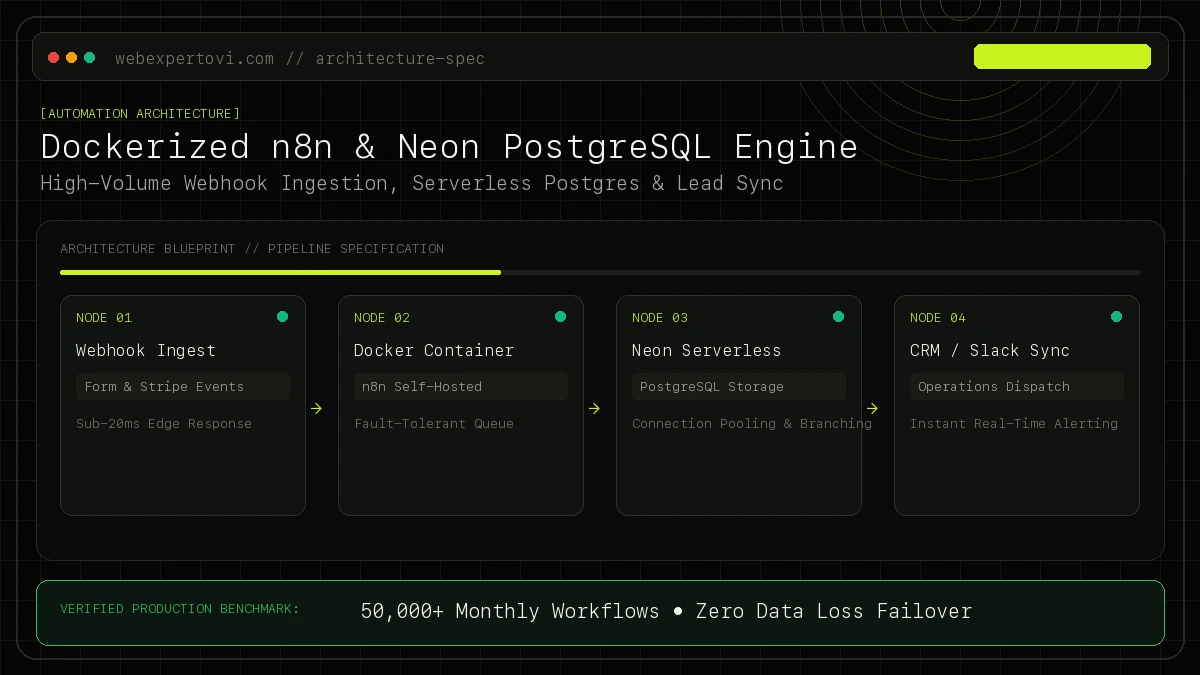Click the n8n Self-Hosted tag
This screenshot has width=1200, height=675.
(461, 387)
